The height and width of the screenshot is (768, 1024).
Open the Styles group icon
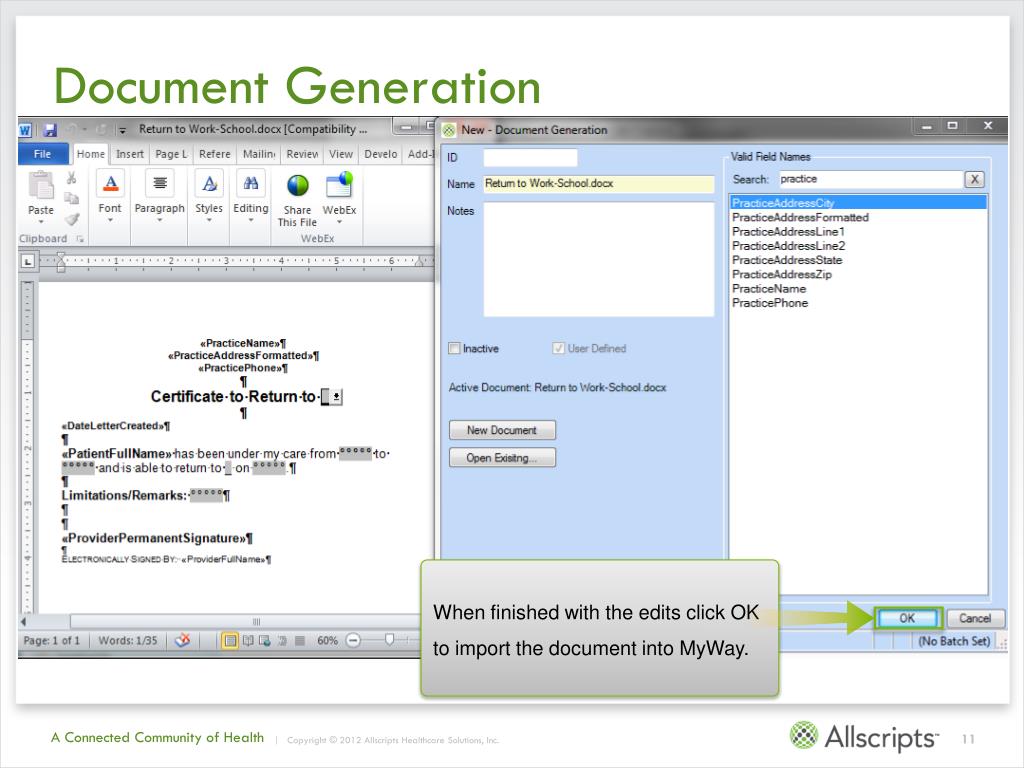pos(209,184)
